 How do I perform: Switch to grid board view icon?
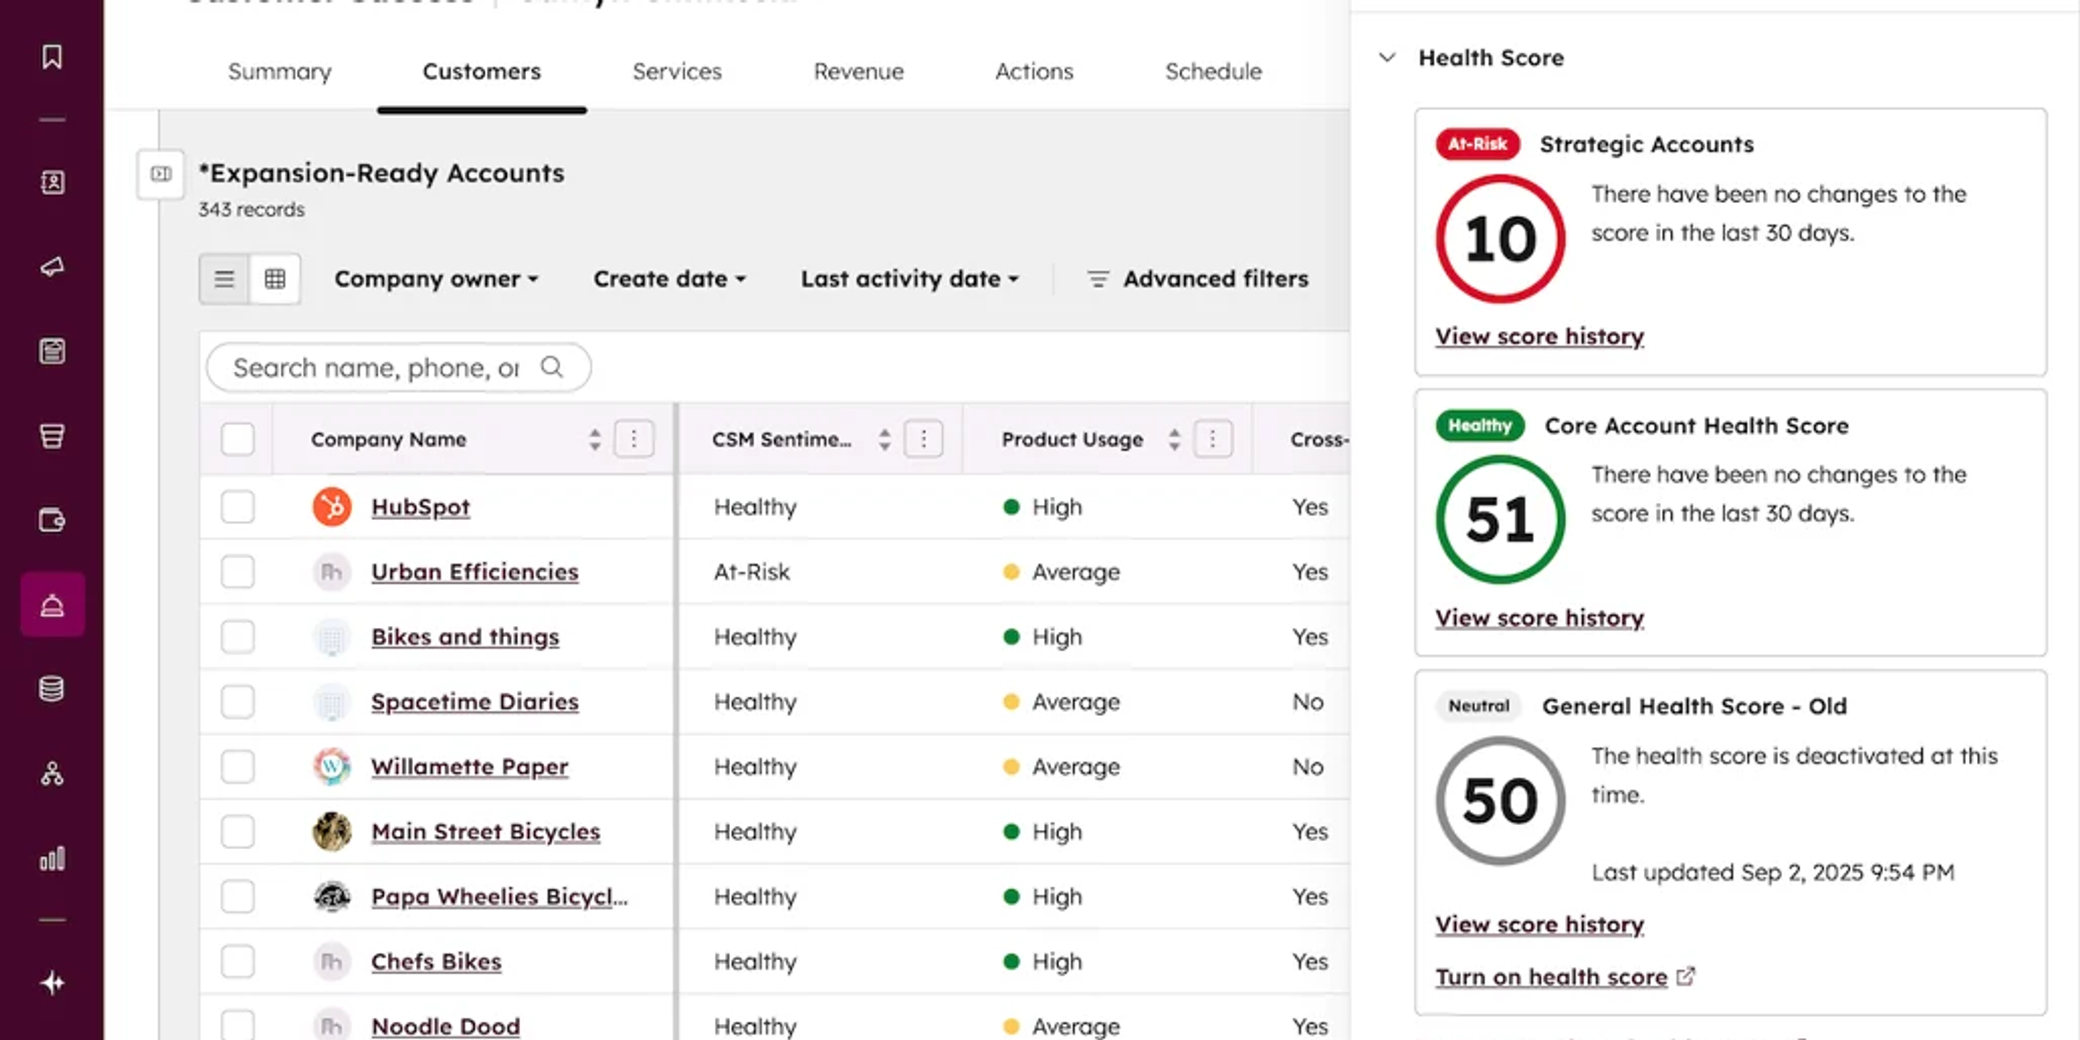tap(275, 279)
